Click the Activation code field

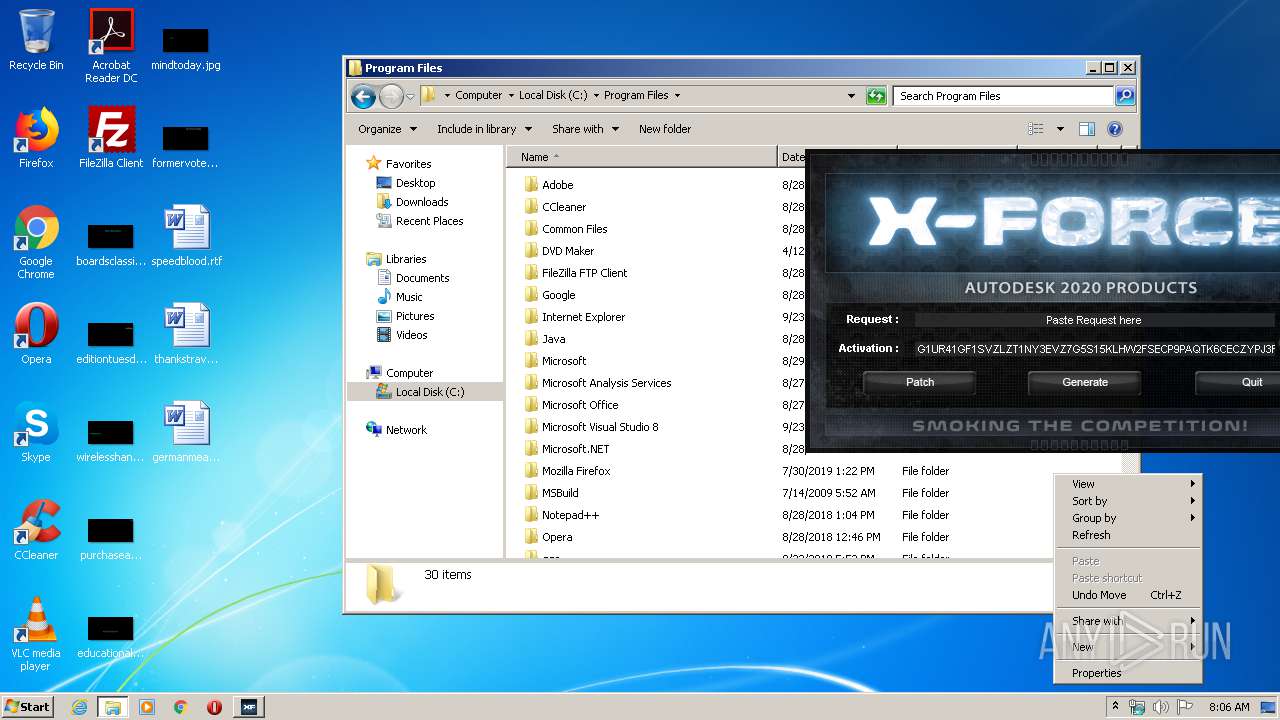click(1096, 349)
